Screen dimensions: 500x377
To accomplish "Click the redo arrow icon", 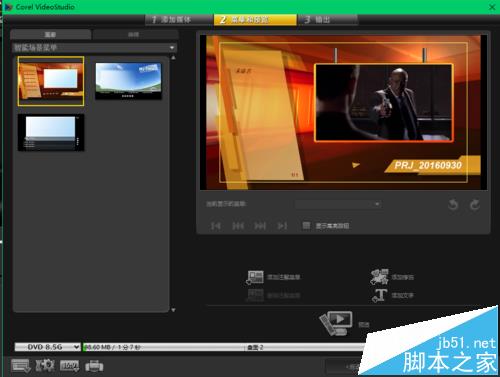I will (474, 204).
